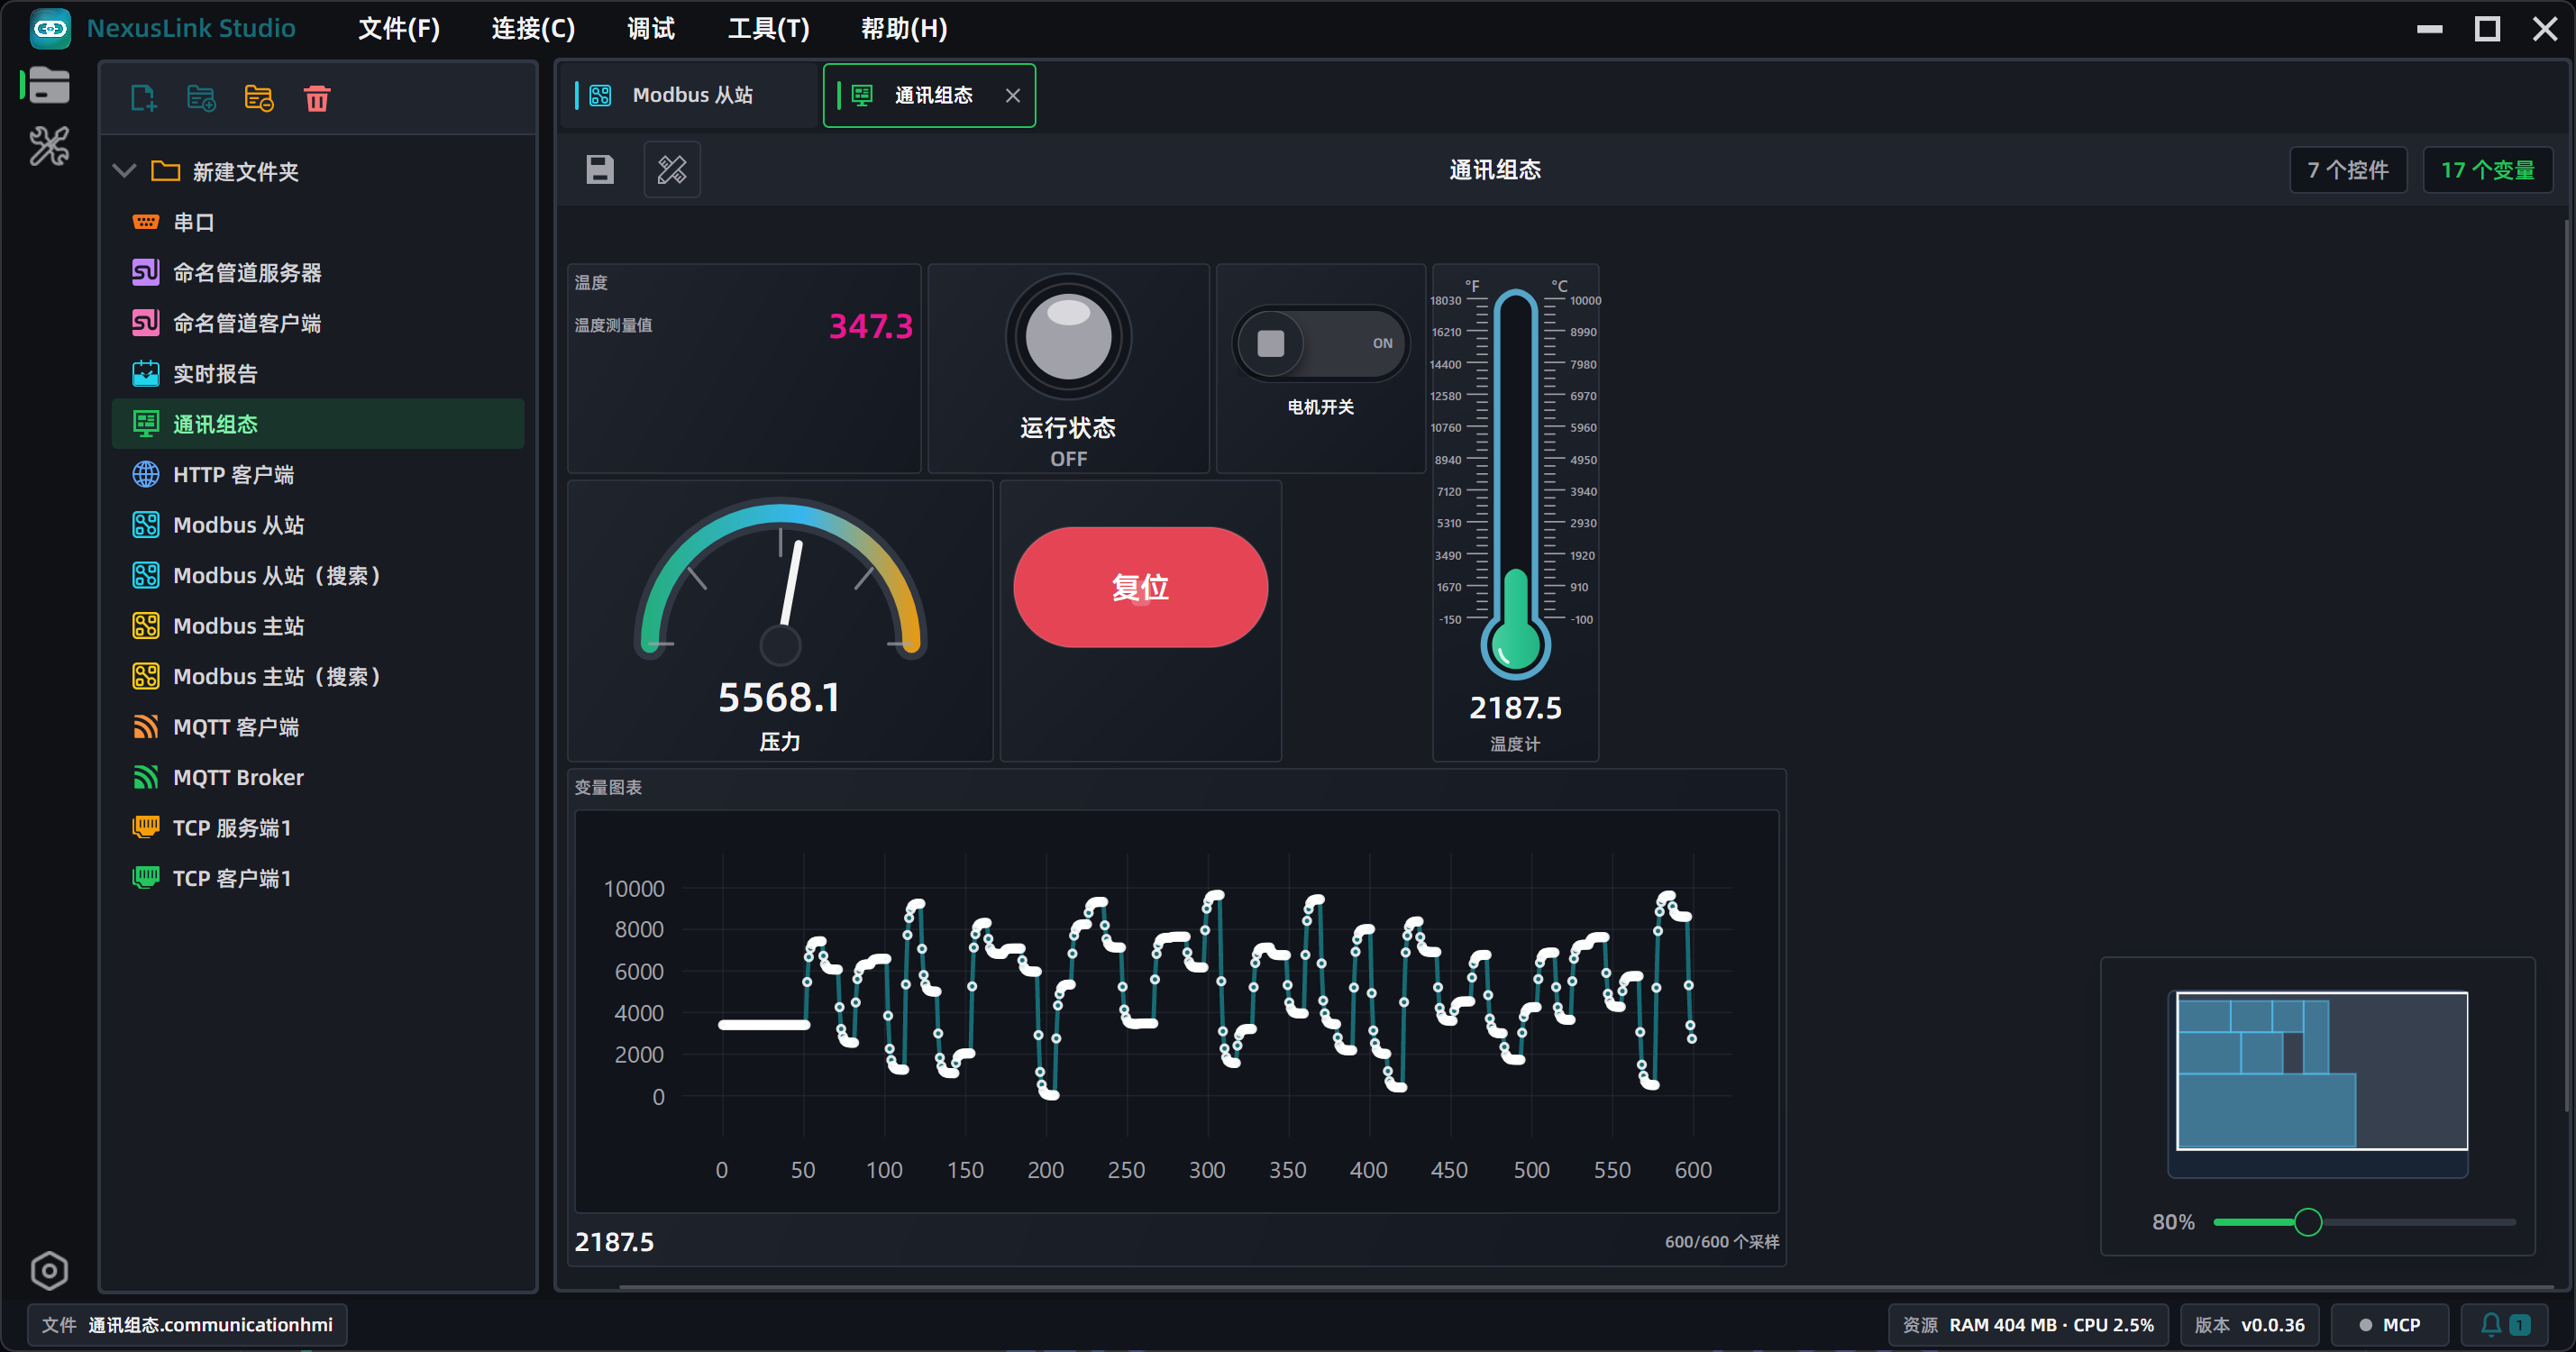Image resolution: width=2576 pixels, height=1352 pixels.
Task: Switch to the Modbus 从站 tab
Action: coord(689,95)
